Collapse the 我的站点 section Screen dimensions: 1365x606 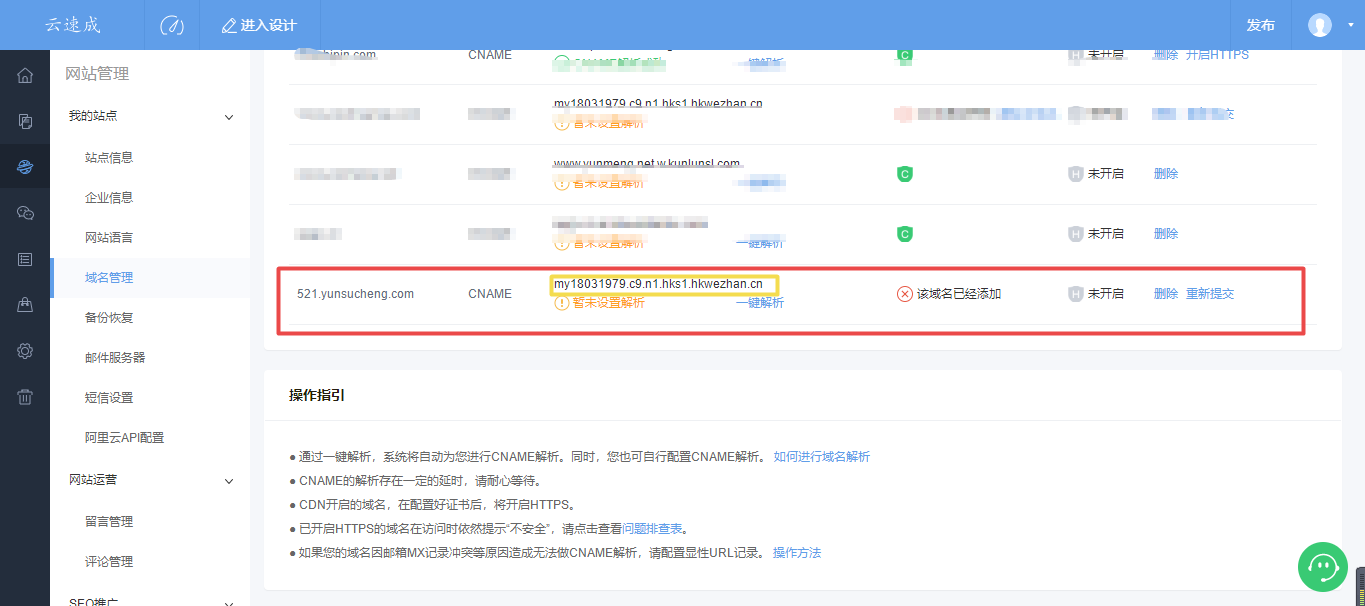[229, 117]
